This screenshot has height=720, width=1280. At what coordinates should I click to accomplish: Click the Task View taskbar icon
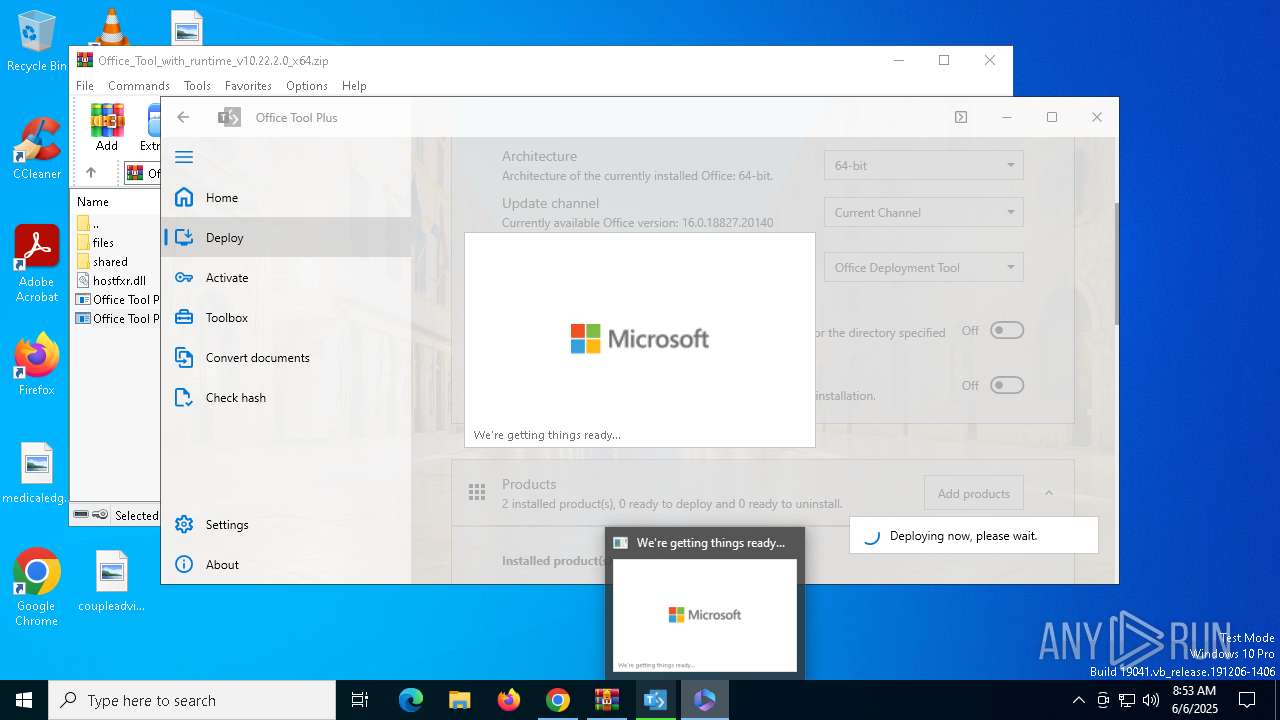[x=360, y=700]
